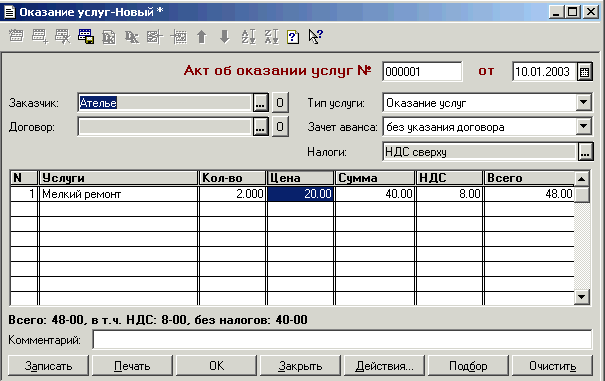Open the calendar picker next to the date

(585, 72)
